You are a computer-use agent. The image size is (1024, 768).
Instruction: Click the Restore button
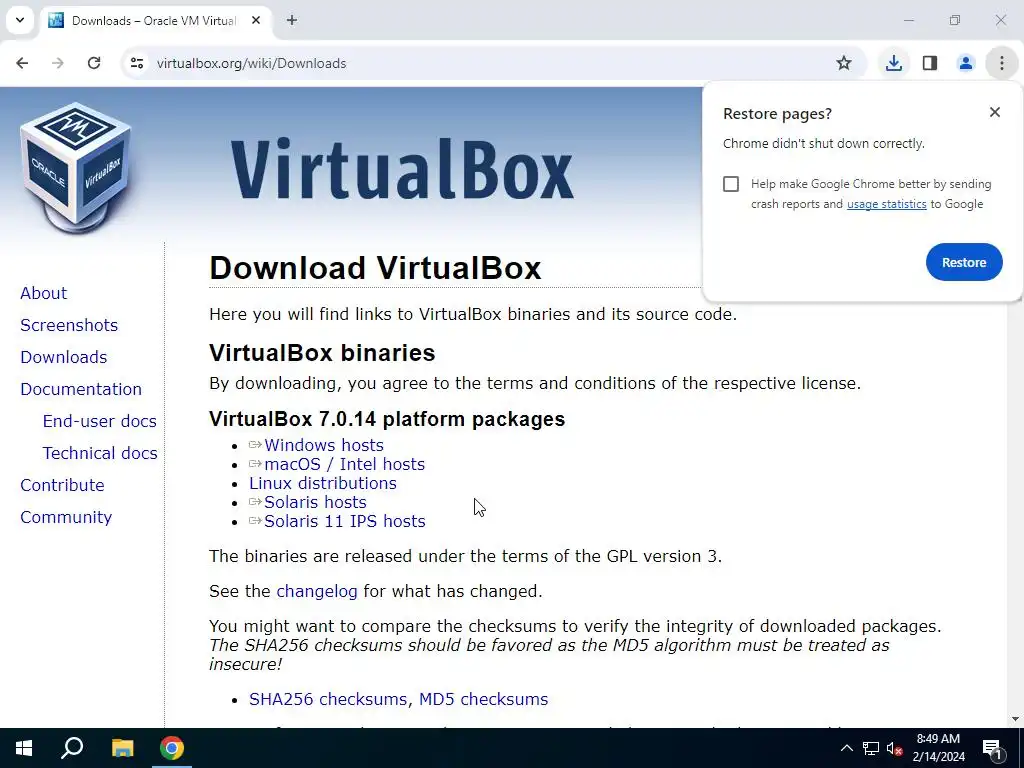click(x=964, y=262)
